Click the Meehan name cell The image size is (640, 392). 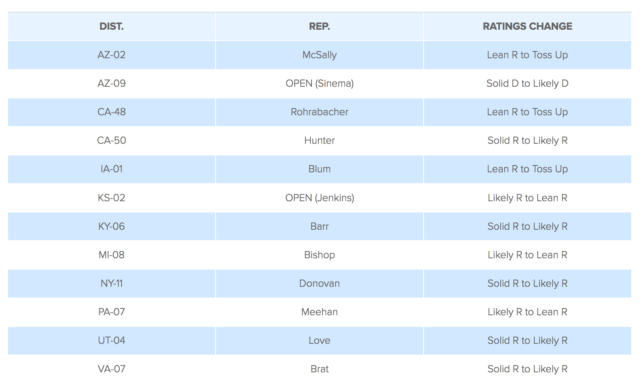[319, 312]
